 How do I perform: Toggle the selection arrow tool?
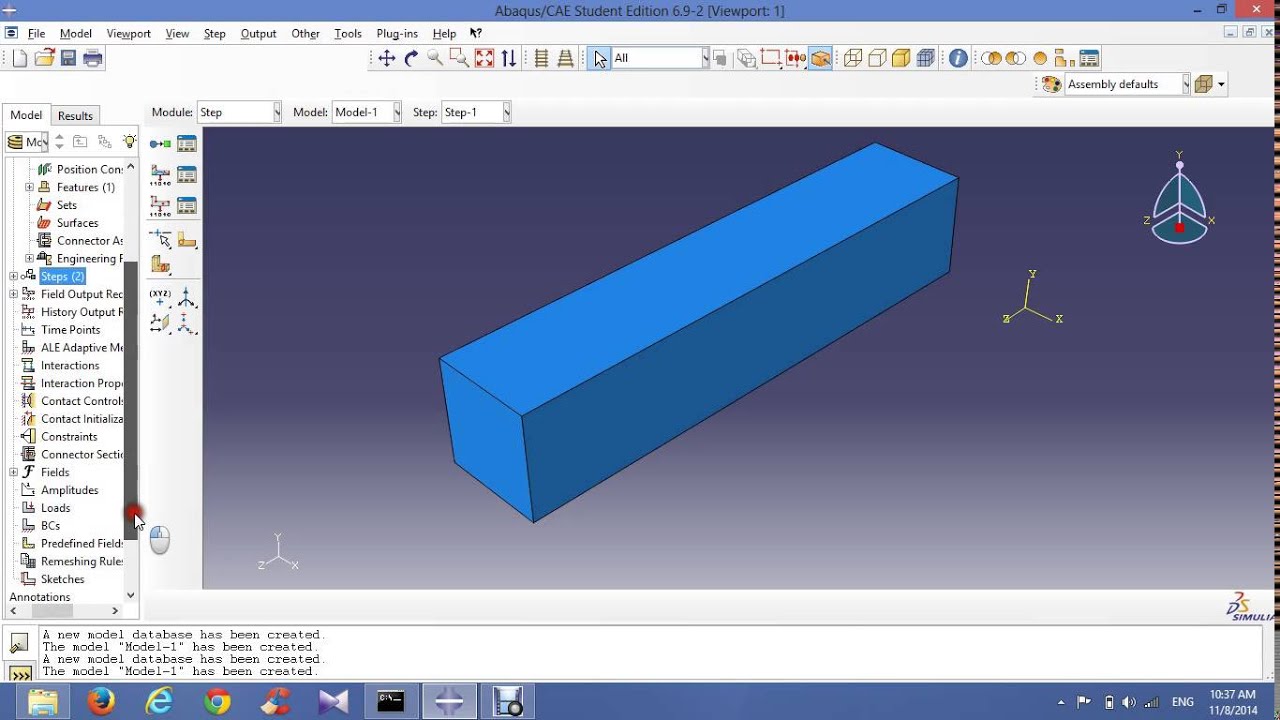(600, 58)
